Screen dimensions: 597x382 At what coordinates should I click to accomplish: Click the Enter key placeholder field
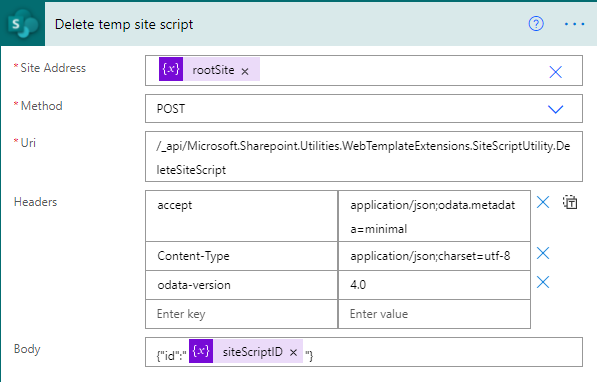pos(241,314)
